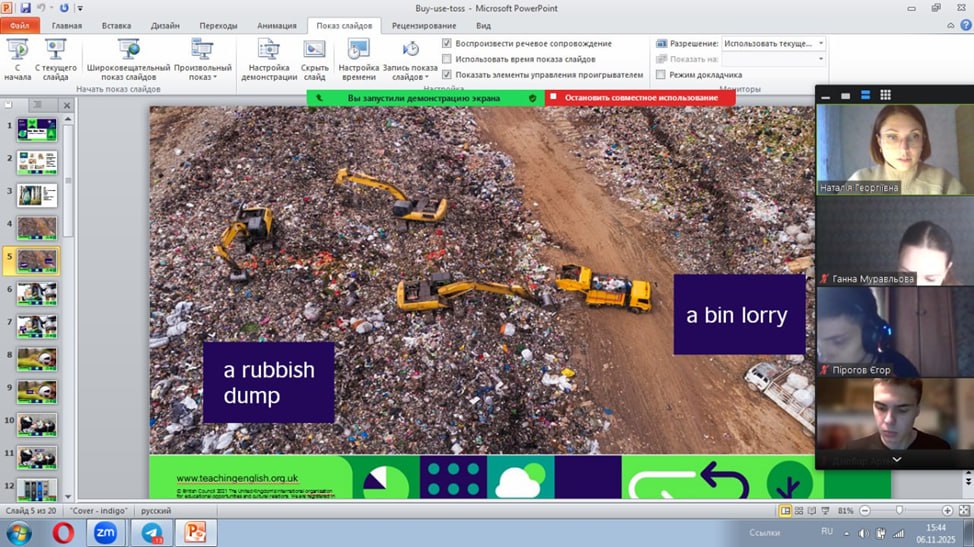Switch Zoom panel to single video view
The image size is (974, 547).
[845, 96]
